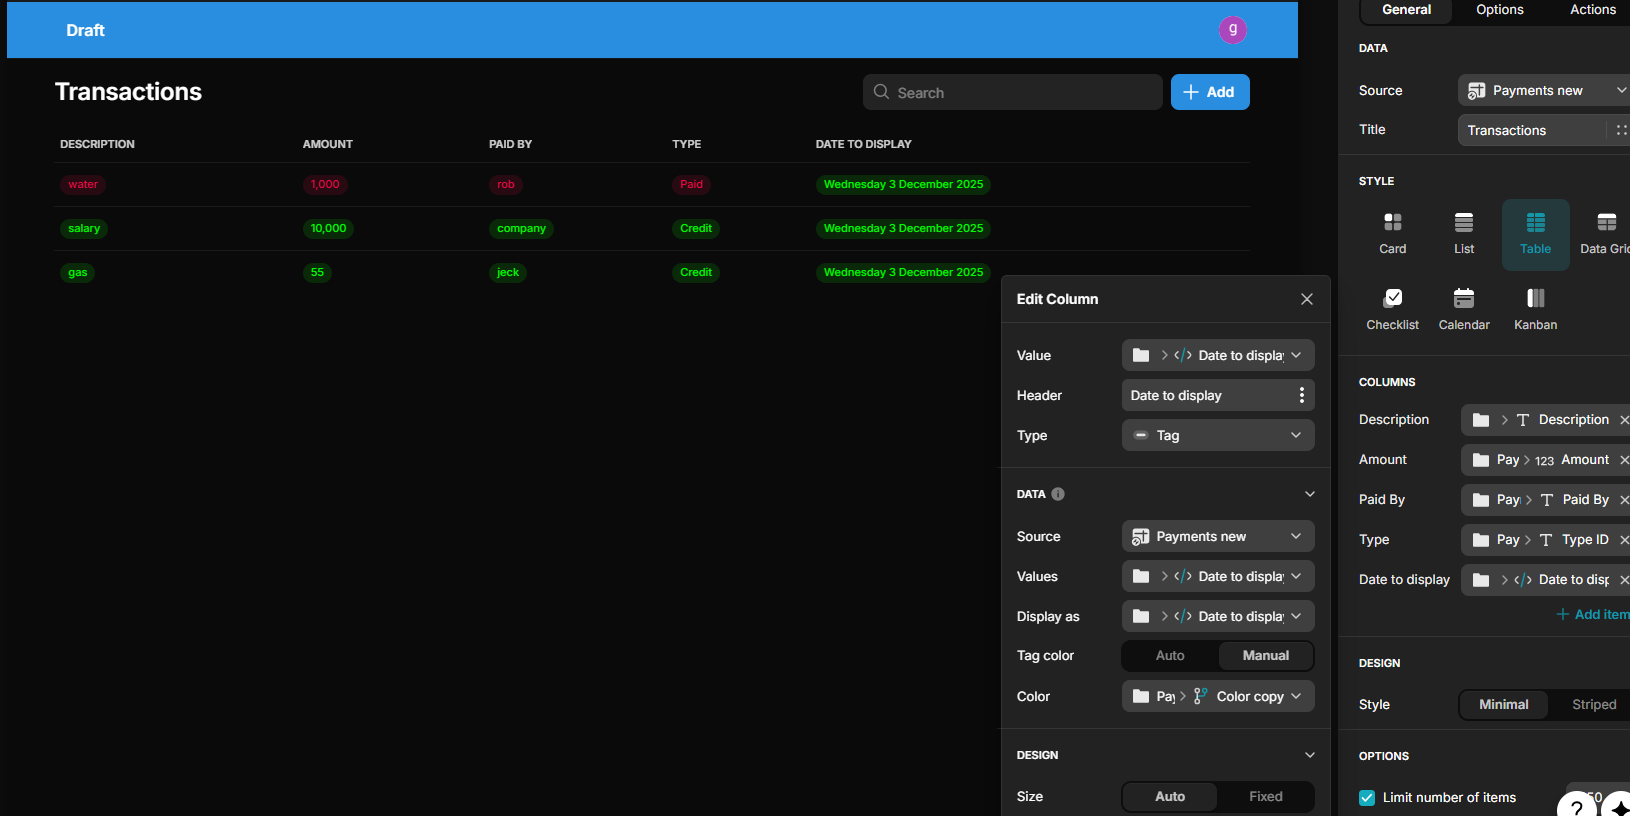Switch to the Options tab
The height and width of the screenshot is (816, 1630).
tap(1500, 10)
